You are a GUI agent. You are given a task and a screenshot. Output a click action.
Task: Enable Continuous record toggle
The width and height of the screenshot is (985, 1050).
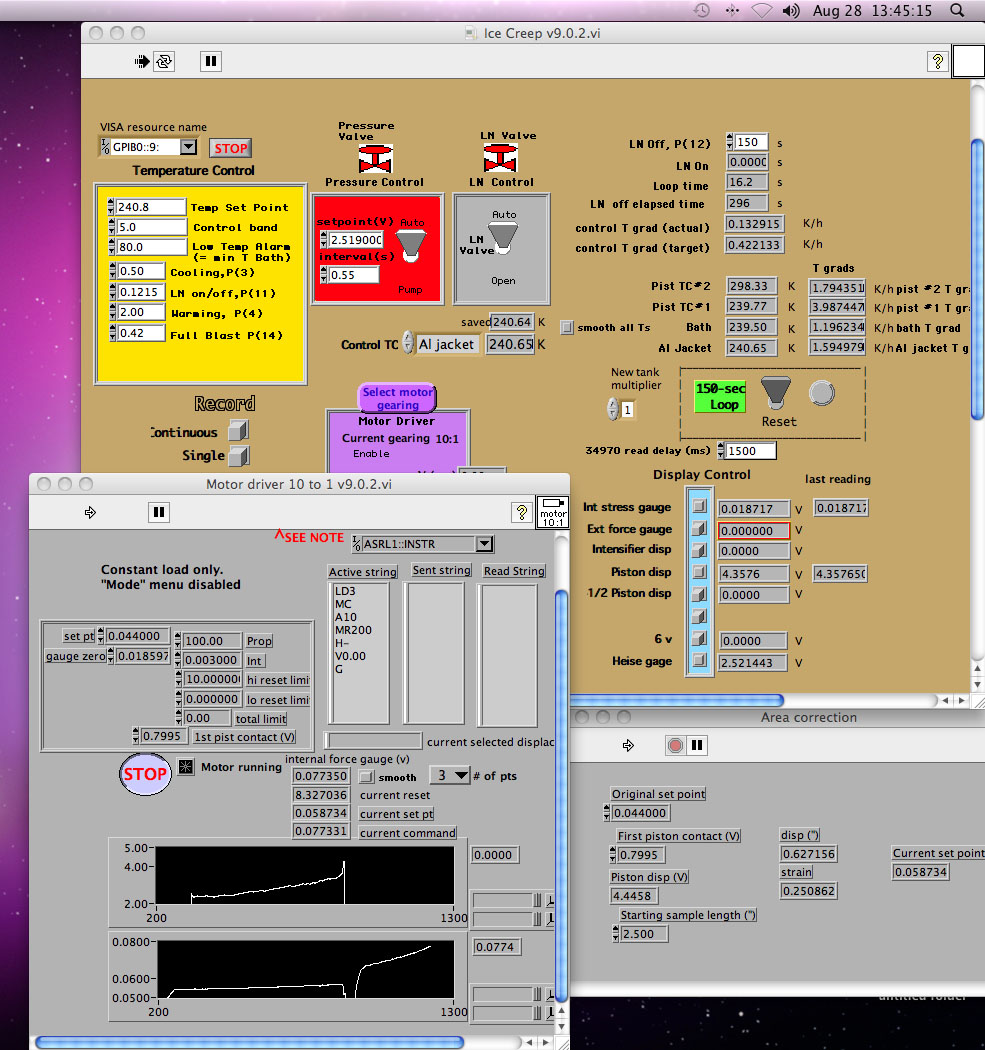pos(237,431)
